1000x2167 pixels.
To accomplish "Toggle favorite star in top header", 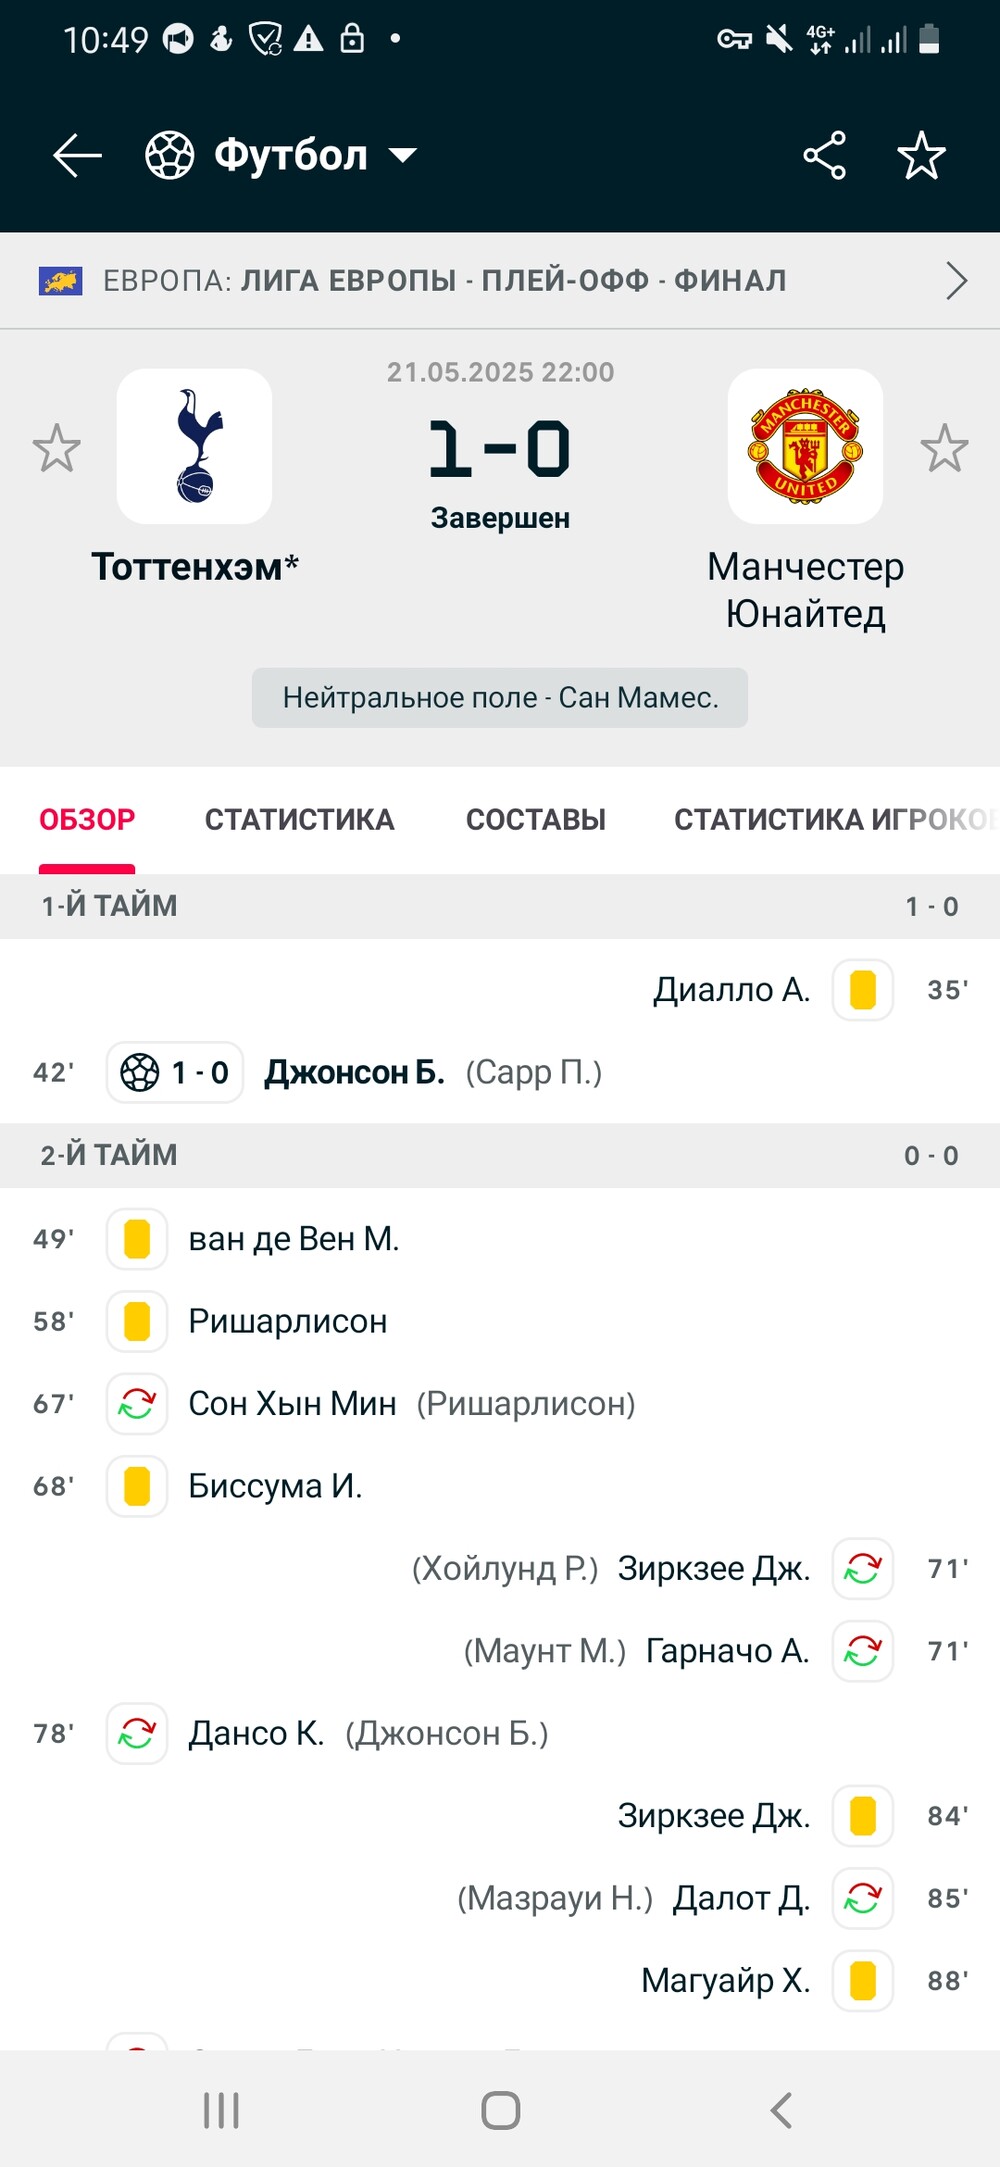I will pyautogui.click(x=921, y=156).
